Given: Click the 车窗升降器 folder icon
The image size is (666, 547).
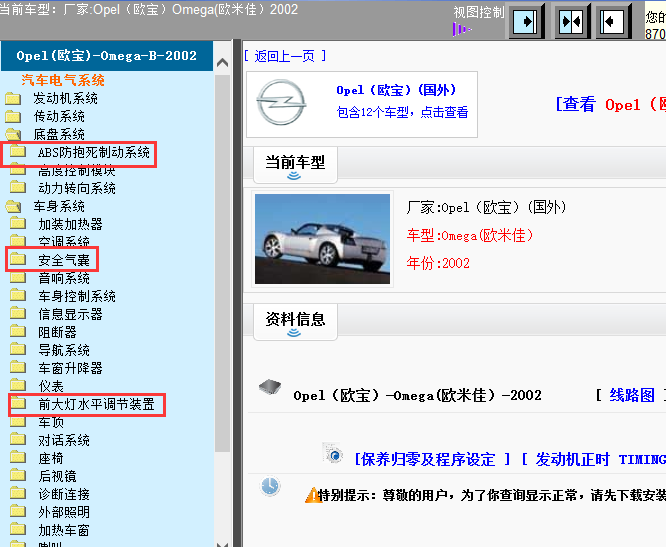Looking at the screenshot, I should tap(18, 367).
